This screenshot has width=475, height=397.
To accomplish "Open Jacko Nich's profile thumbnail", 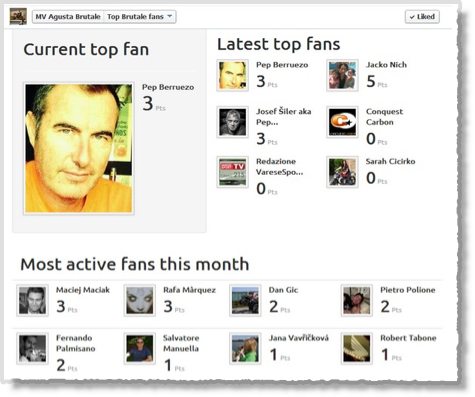I will point(342,75).
